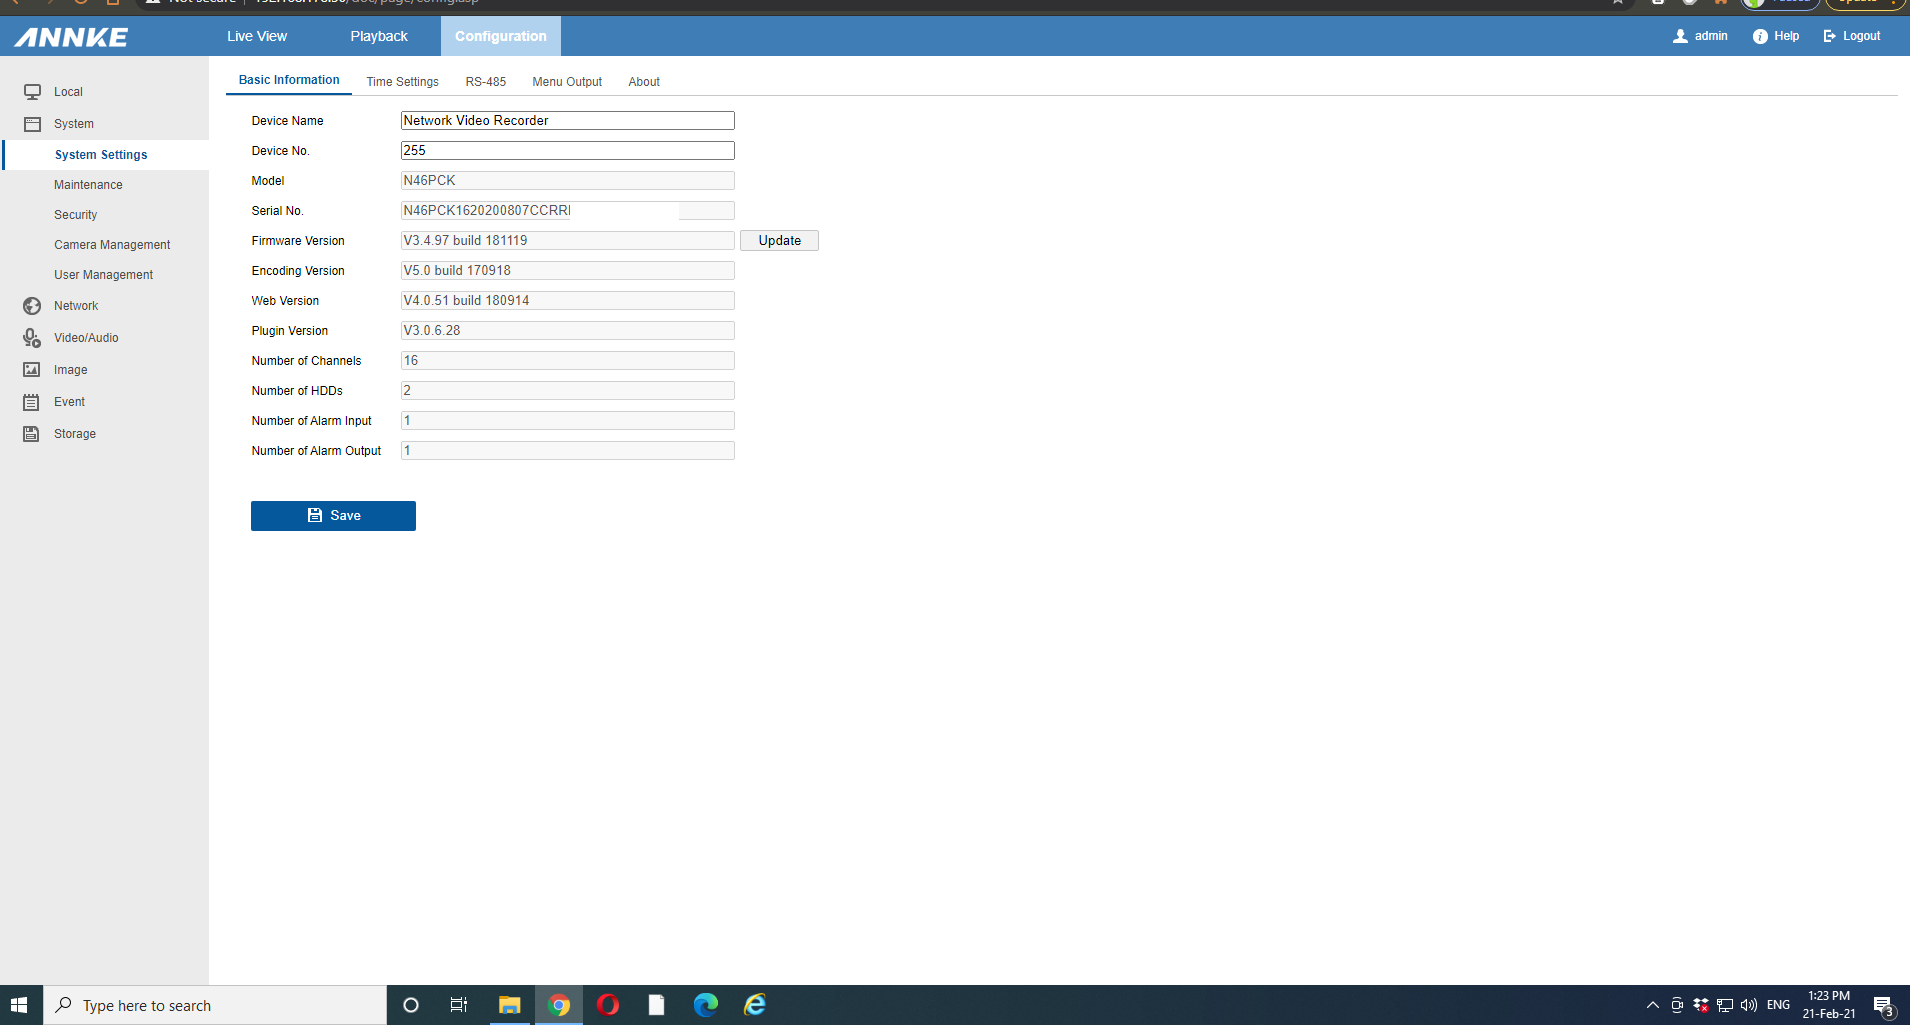Collapse the System section in sidebar
The width and height of the screenshot is (1910, 1025).
coord(73,124)
